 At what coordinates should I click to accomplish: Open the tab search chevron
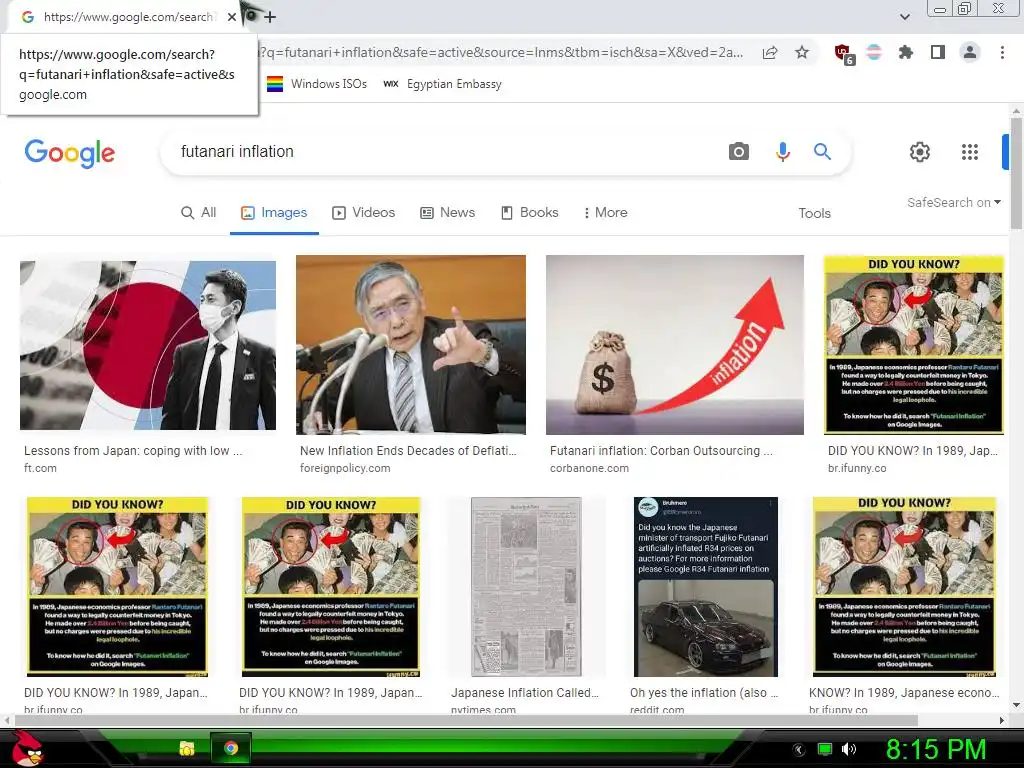click(x=904, y=17)
